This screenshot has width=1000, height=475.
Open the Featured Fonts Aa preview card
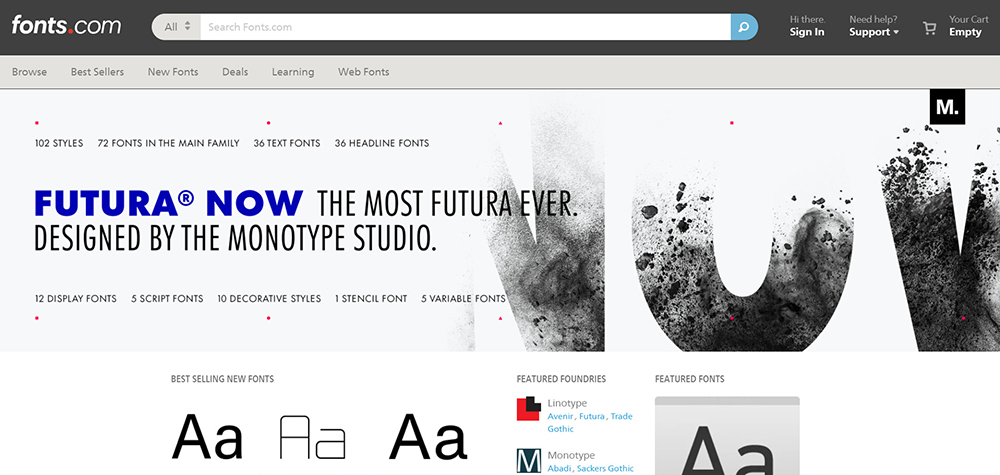point(727,435)
